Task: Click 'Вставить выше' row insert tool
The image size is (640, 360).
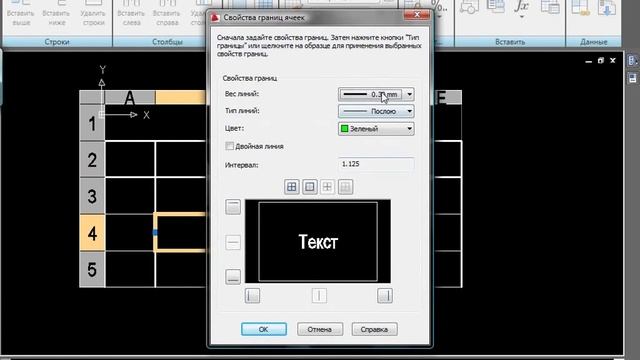Action: click(20, 13)
